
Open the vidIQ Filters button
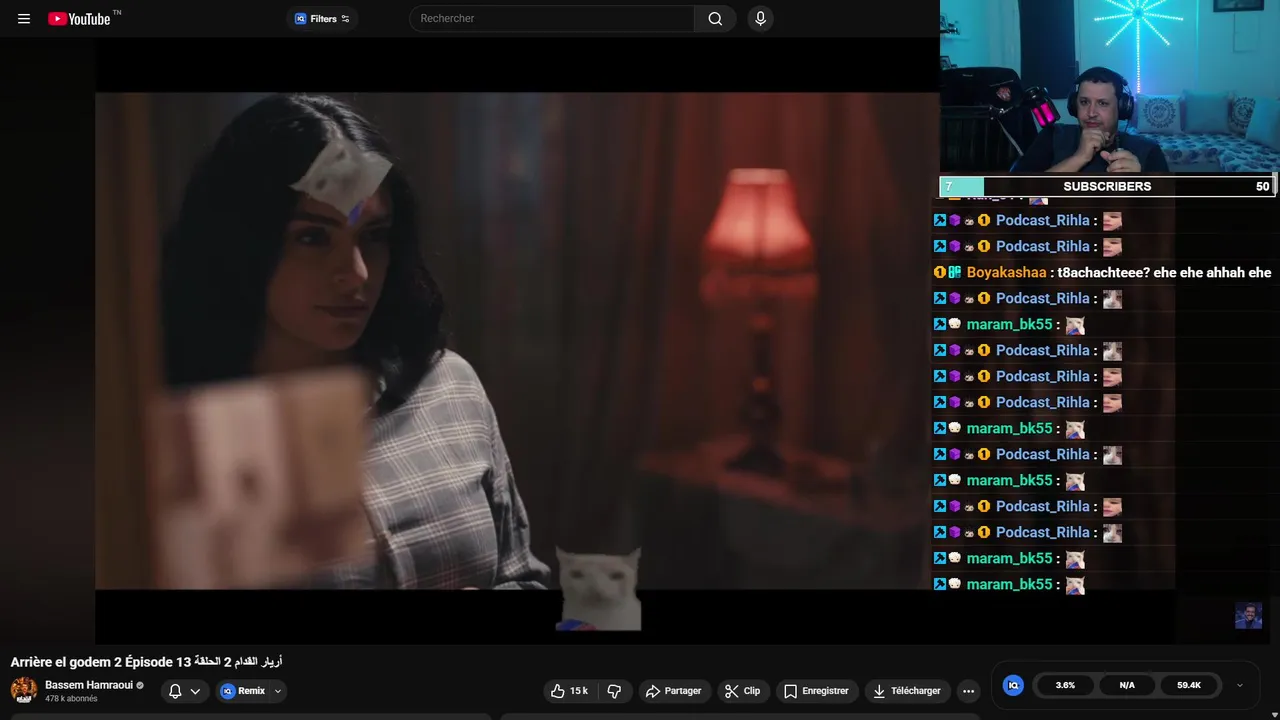tap(322, 19)
